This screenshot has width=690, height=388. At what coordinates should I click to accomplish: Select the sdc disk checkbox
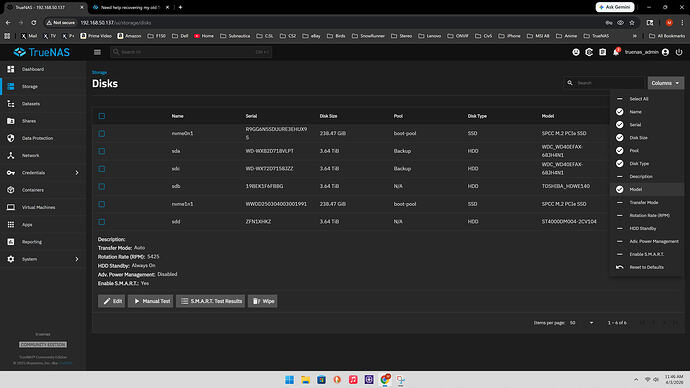[x=102, y=168]
